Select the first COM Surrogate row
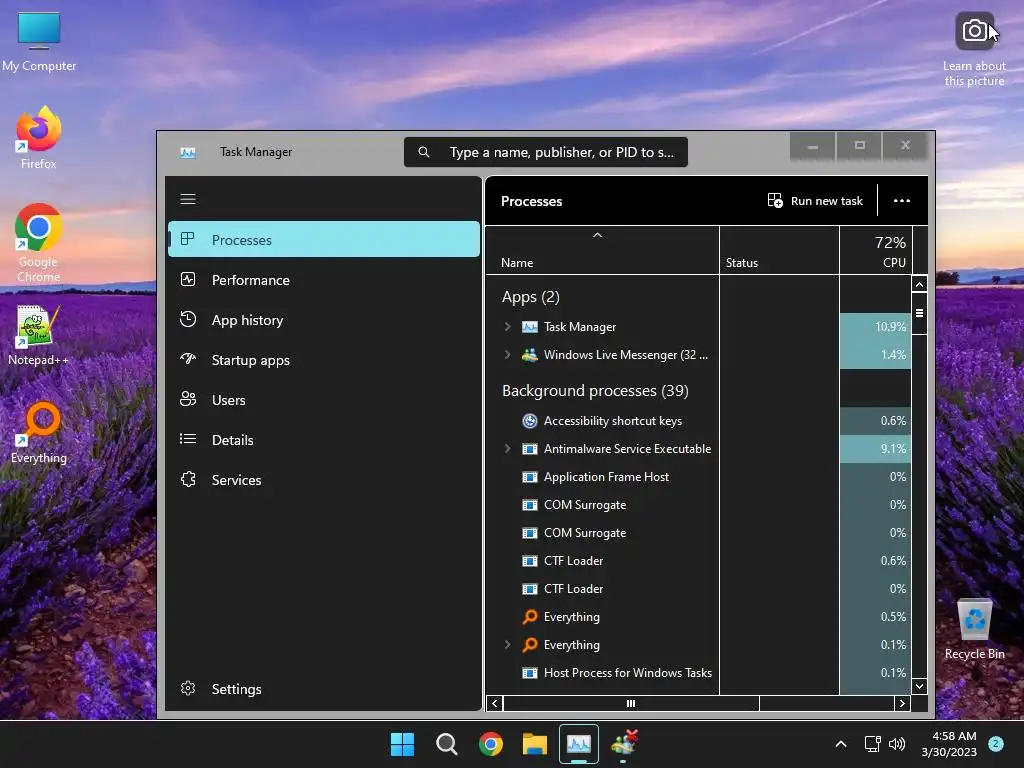The width and height of the screenshot is (1024, 768). click(698, 505)
